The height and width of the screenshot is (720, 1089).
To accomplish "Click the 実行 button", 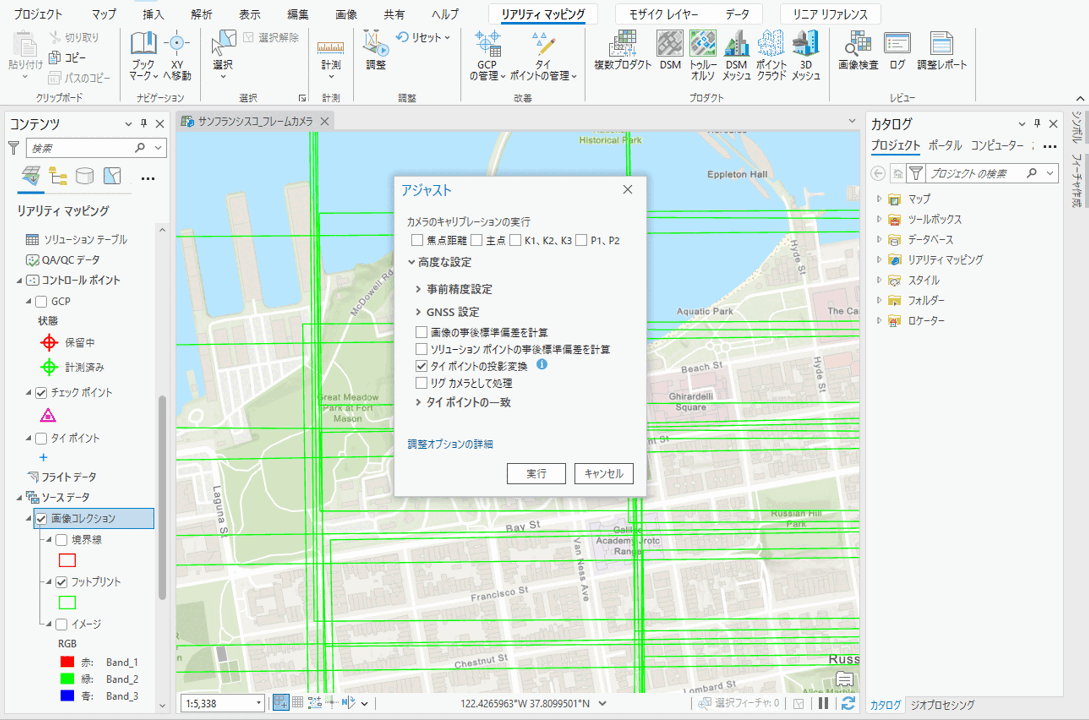I will point(536,474).
